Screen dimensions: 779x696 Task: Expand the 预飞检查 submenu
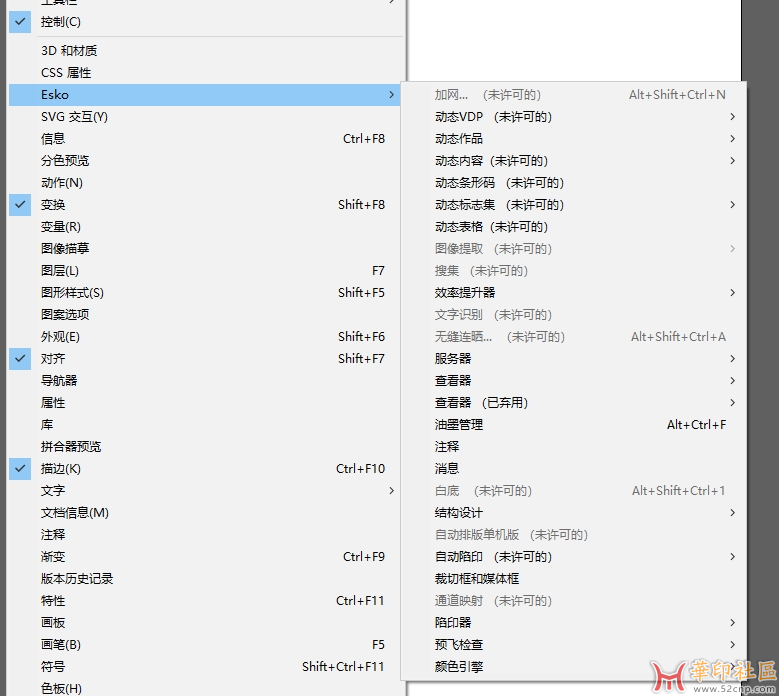[574, 644]
